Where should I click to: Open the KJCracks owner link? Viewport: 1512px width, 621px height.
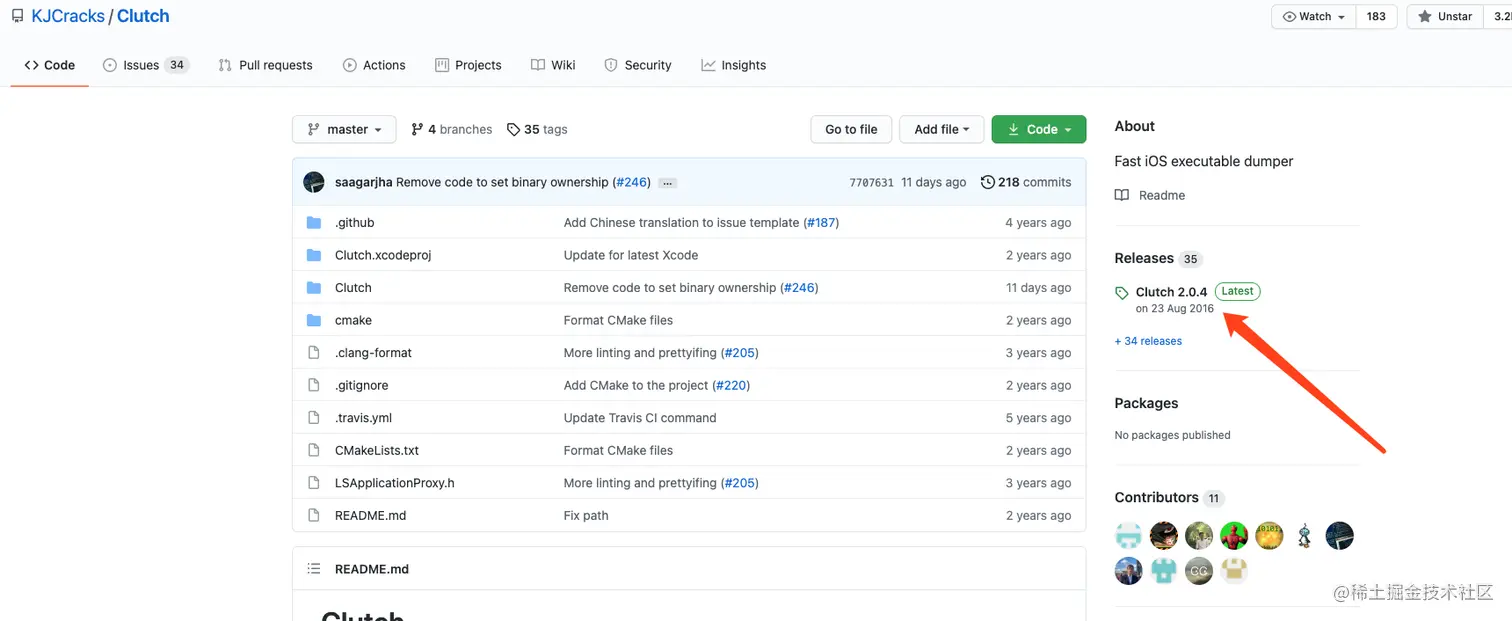point(68,16)
